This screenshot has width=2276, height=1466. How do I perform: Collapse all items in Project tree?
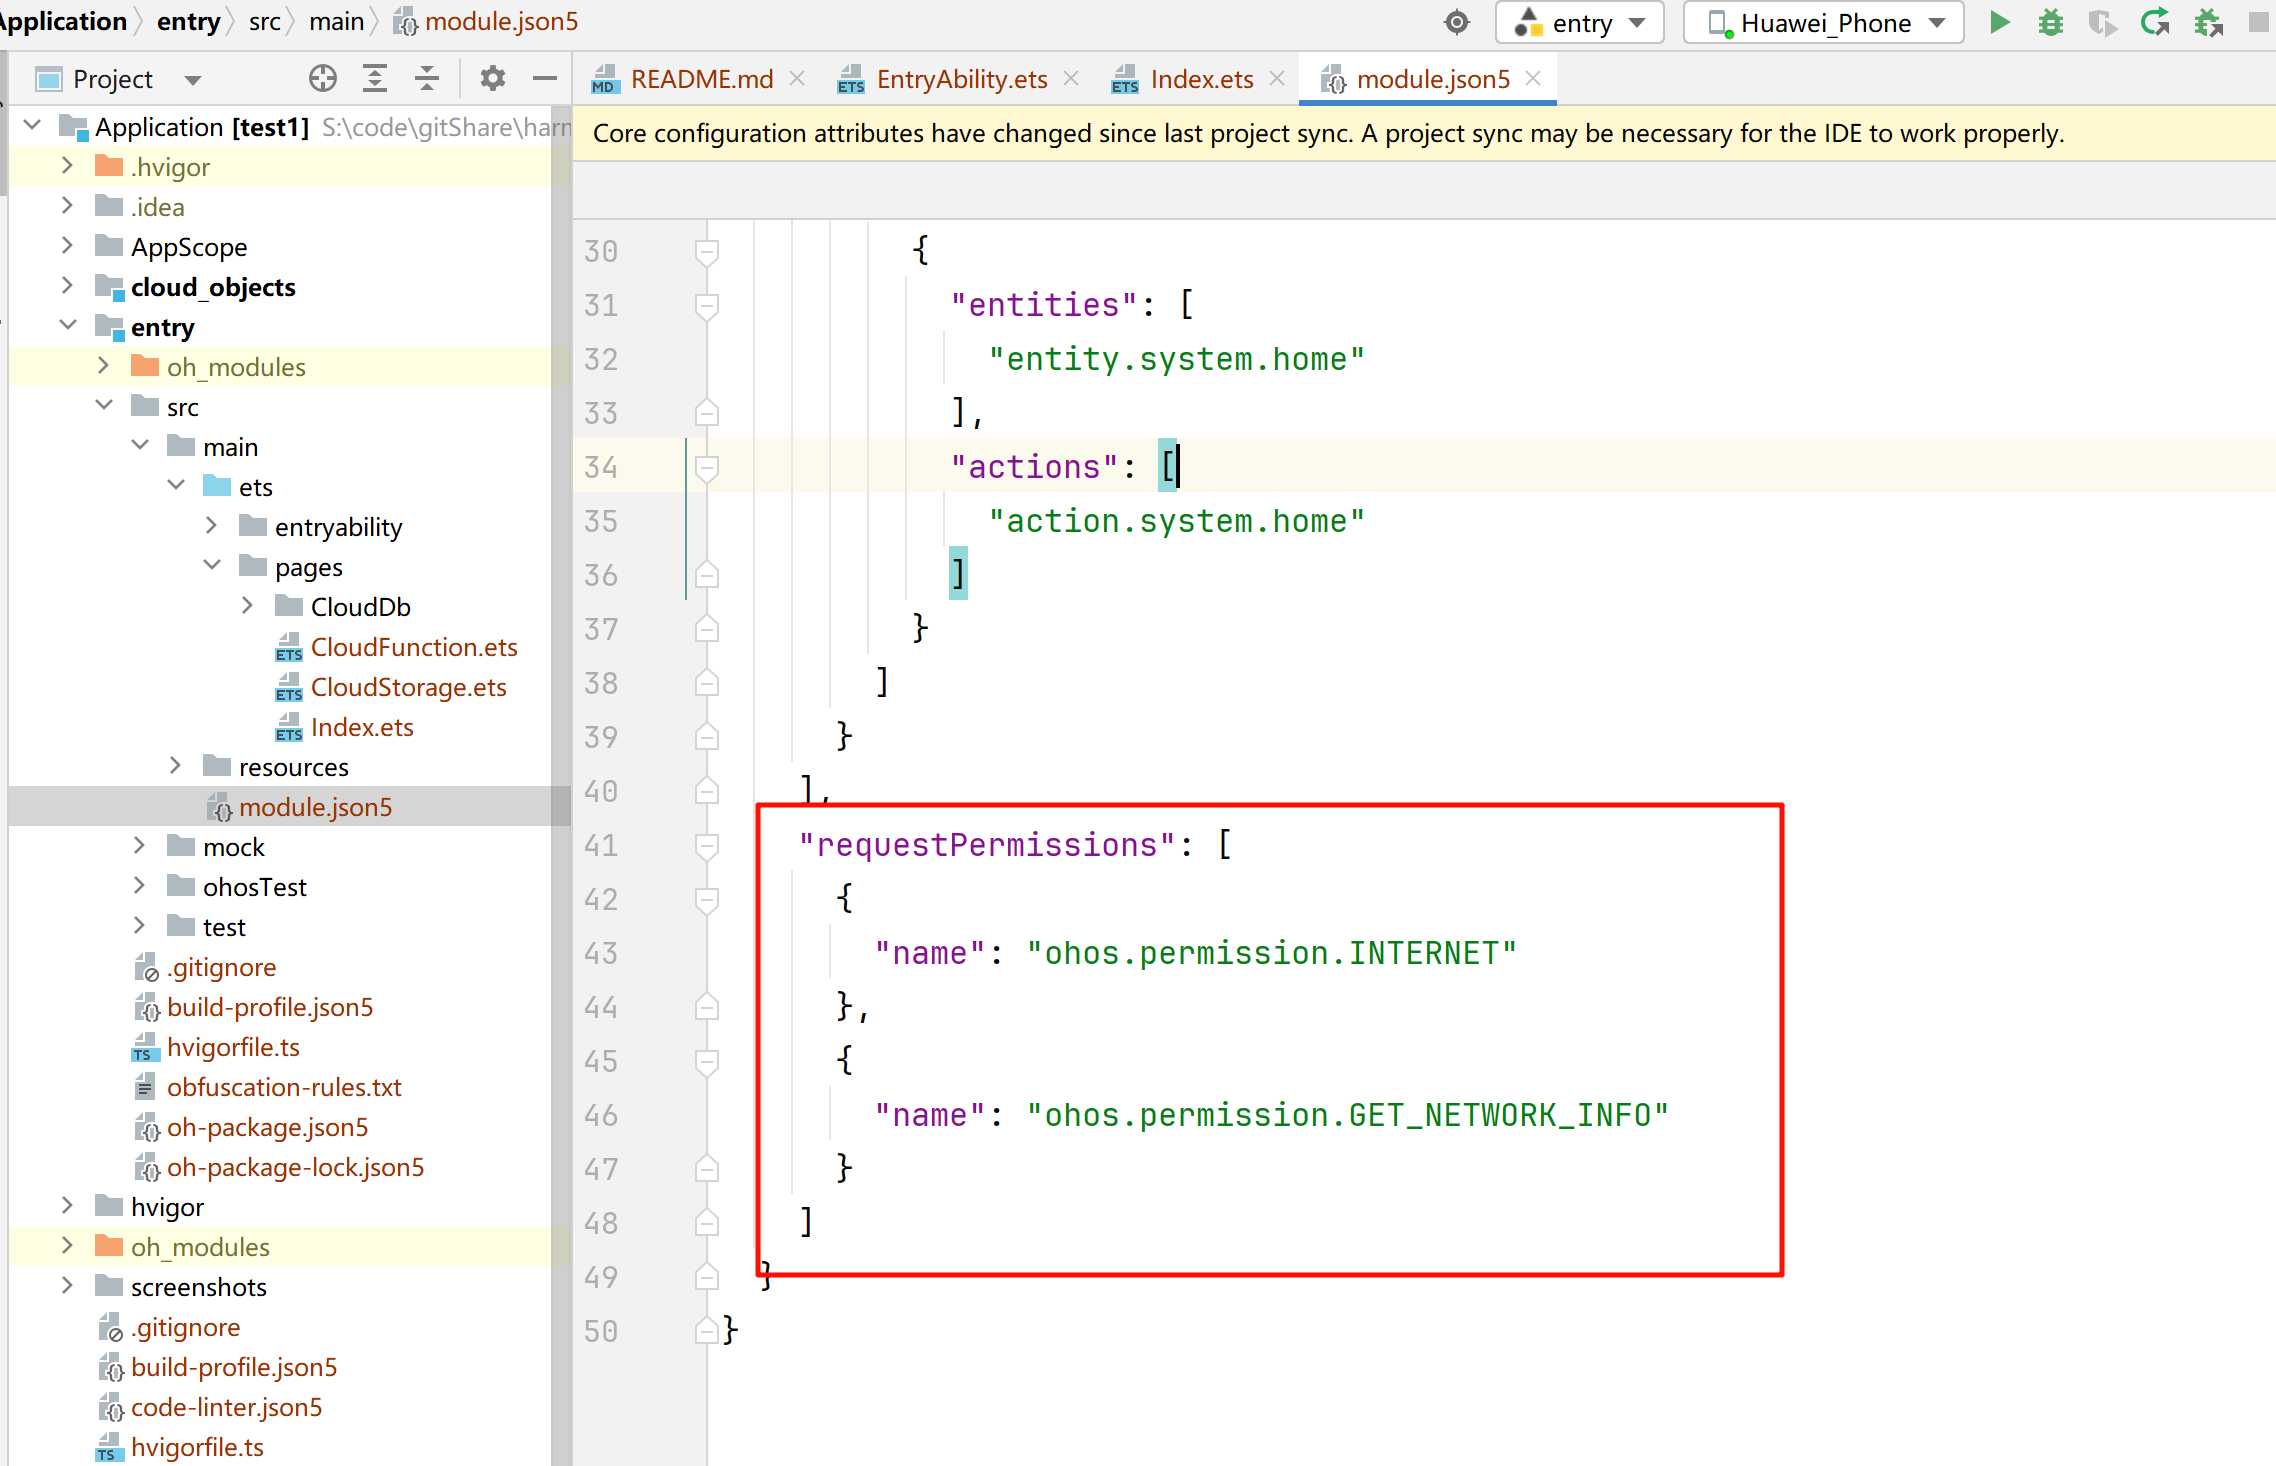(x=427, y=78)
